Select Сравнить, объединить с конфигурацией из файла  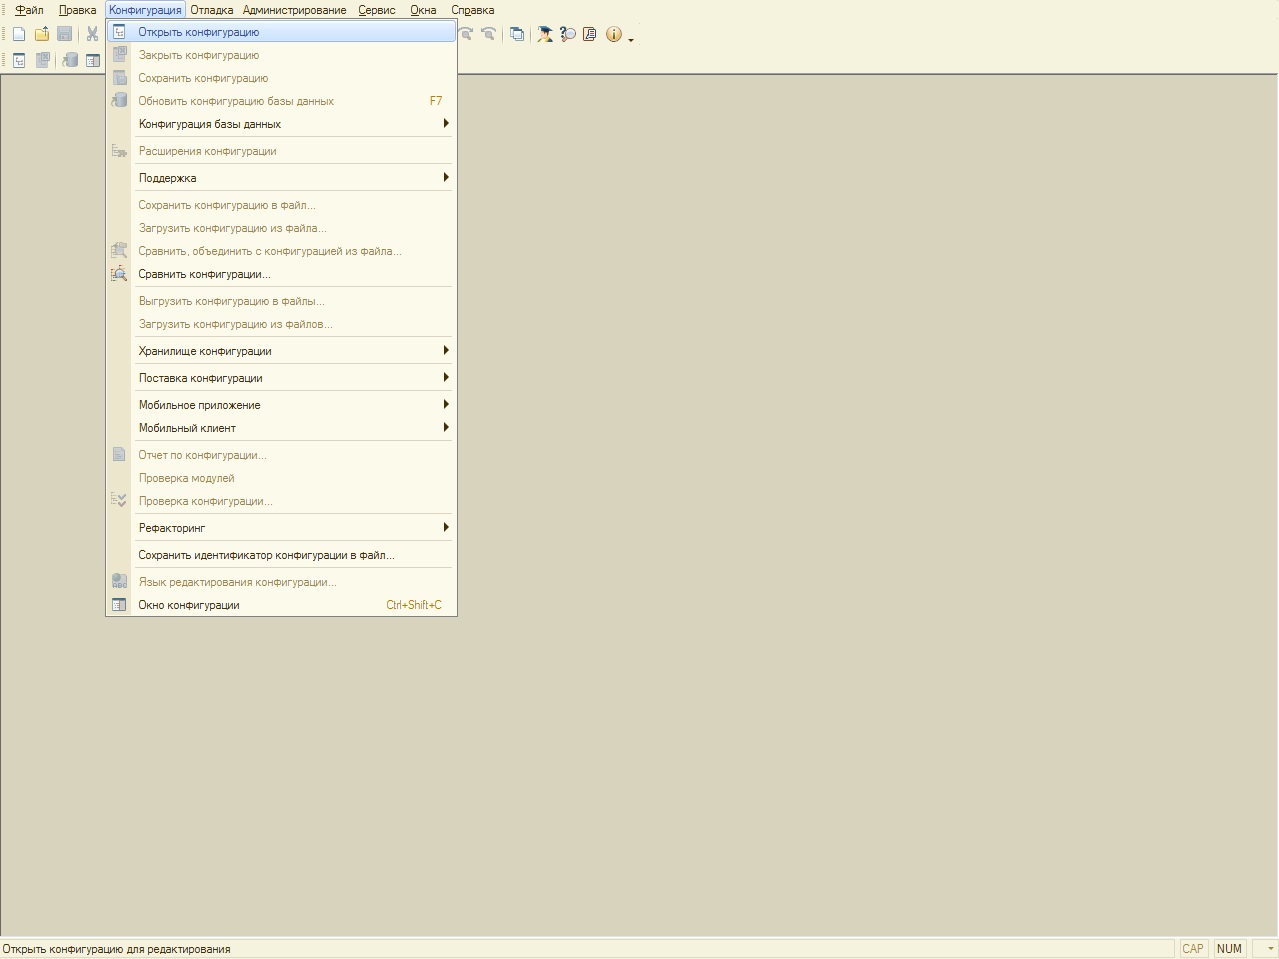(281, 251)
